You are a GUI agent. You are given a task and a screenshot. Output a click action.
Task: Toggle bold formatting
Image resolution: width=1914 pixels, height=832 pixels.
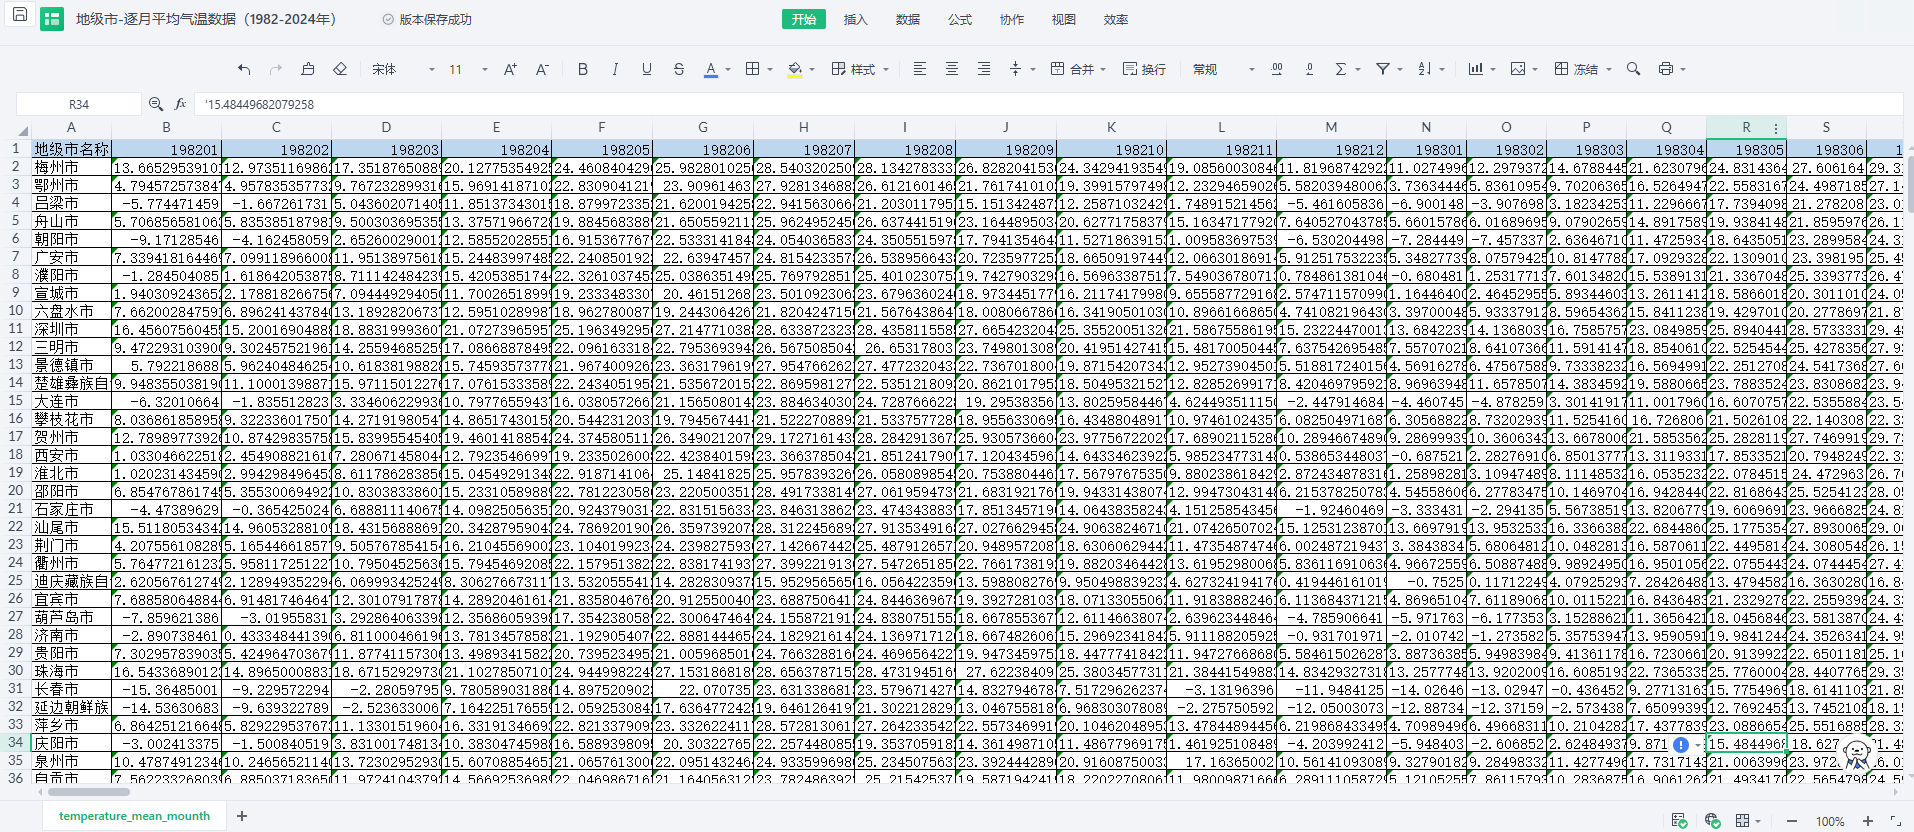583,69
